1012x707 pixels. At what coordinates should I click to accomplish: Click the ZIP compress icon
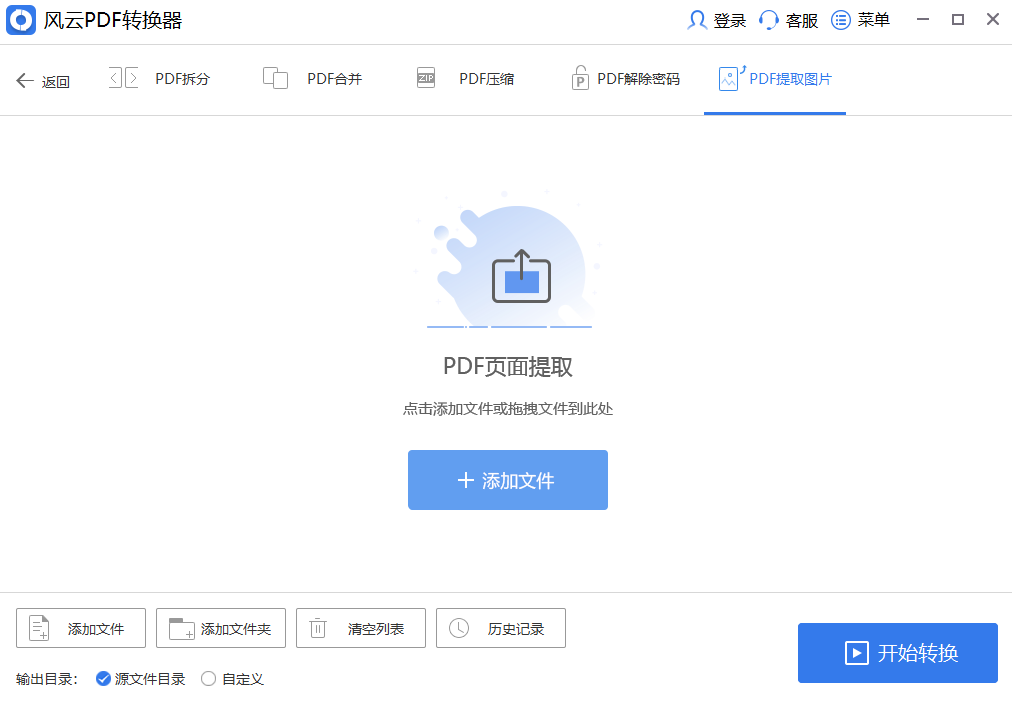point(426,78)
